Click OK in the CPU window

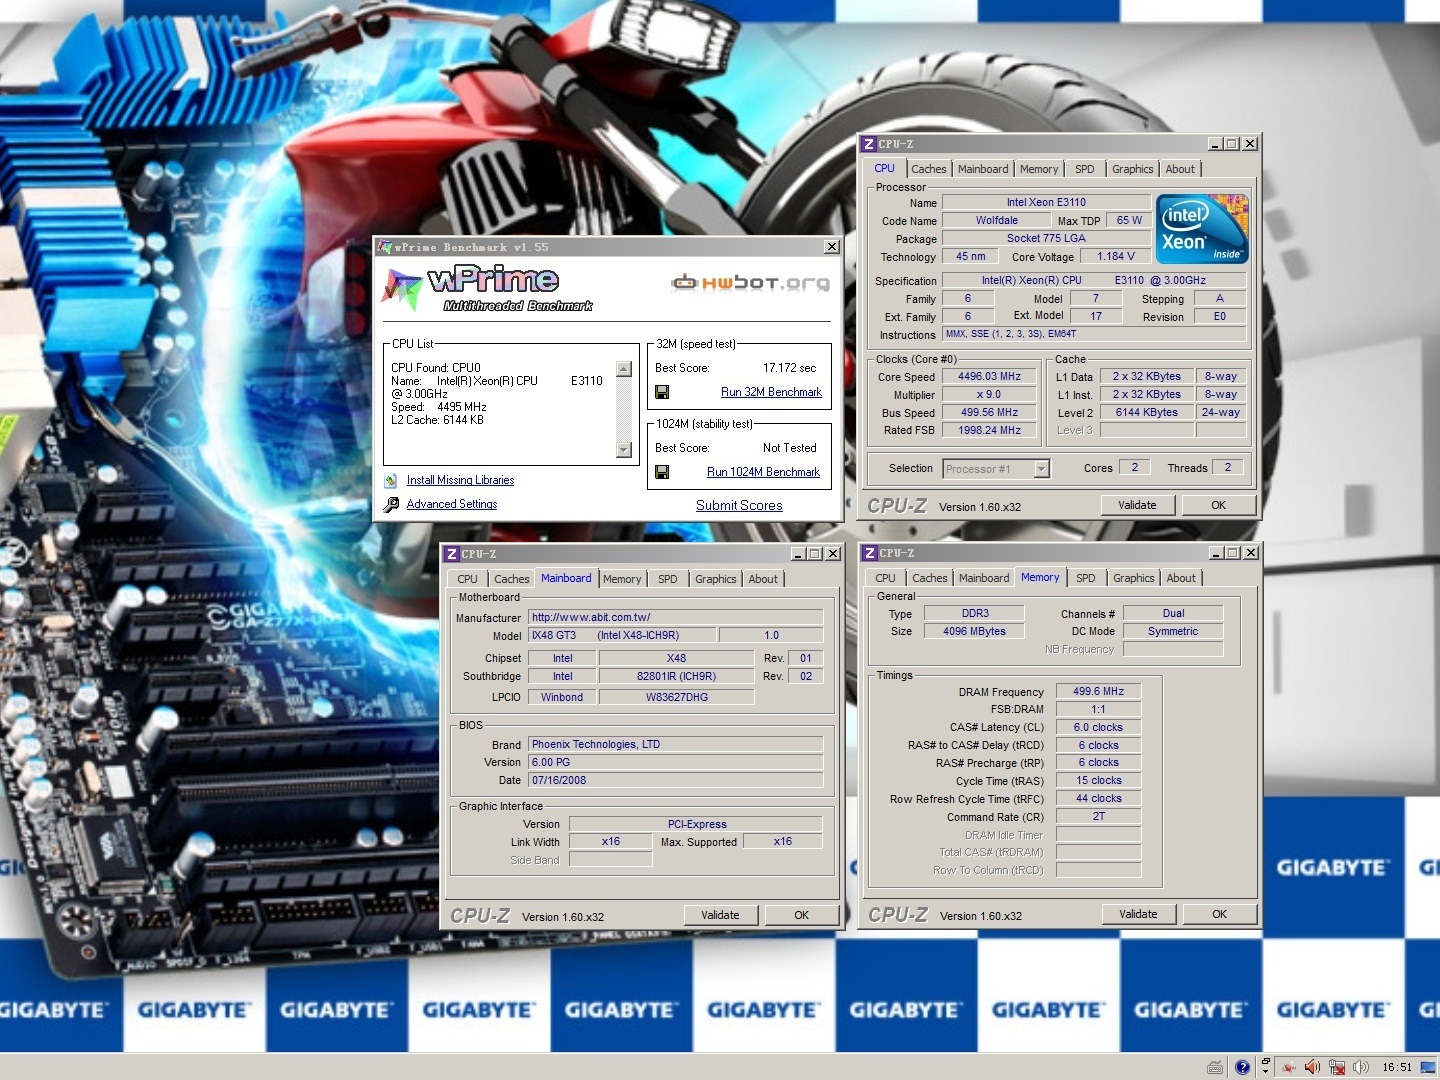[x=1218, y=505]
